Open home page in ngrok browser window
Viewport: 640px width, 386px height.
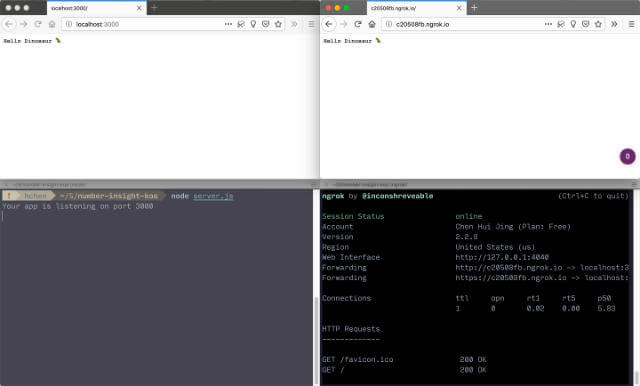click(x=372, y=24)
